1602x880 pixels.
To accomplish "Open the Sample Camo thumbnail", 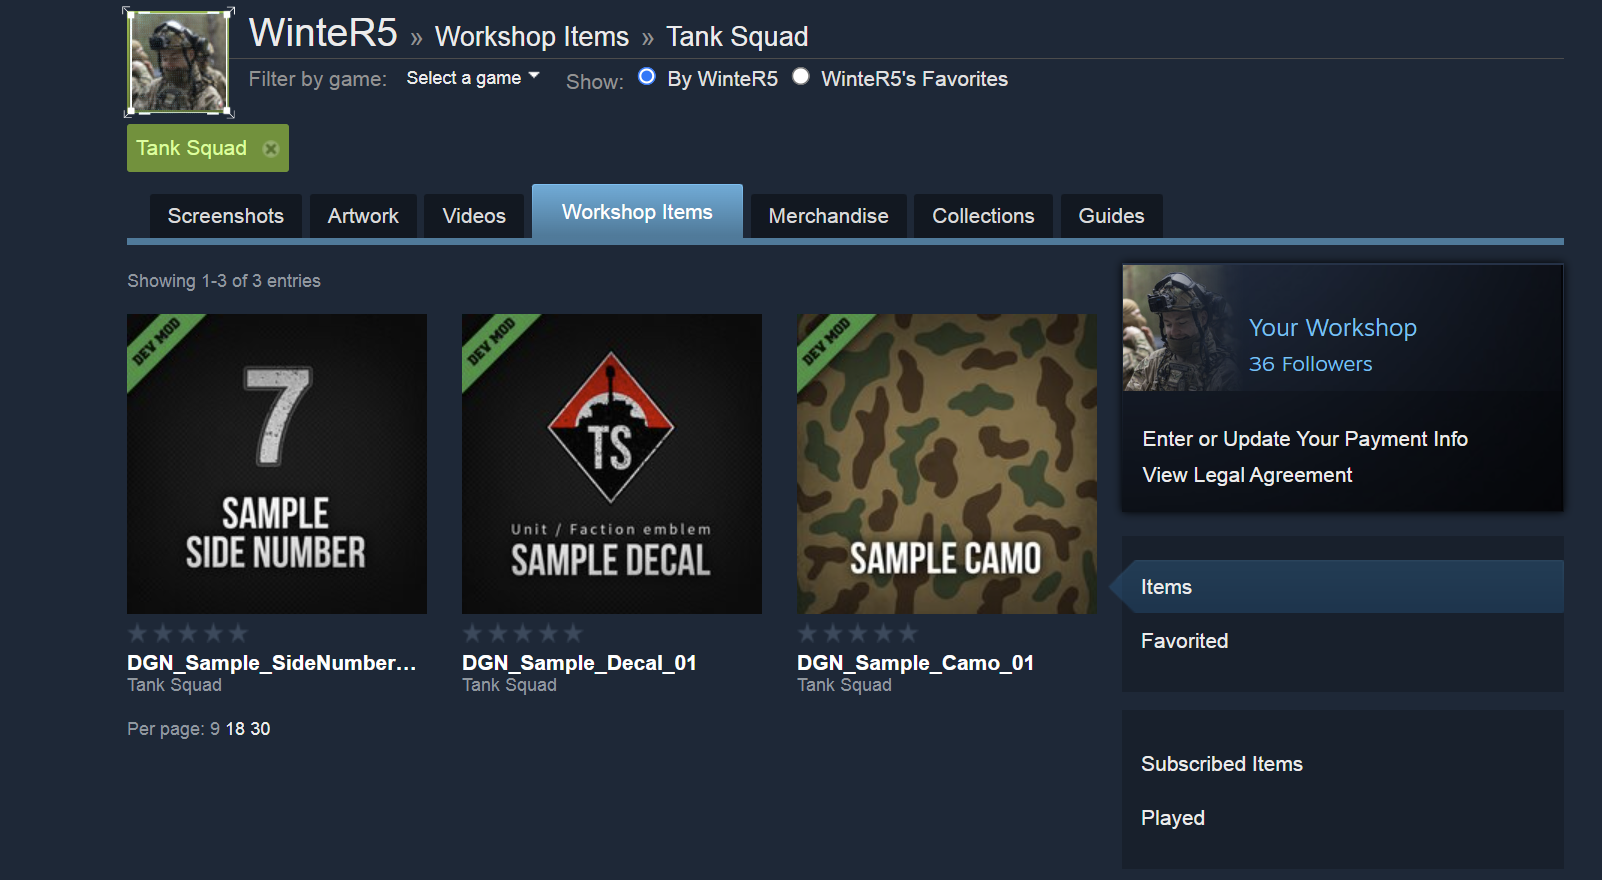I will point(947,464).
